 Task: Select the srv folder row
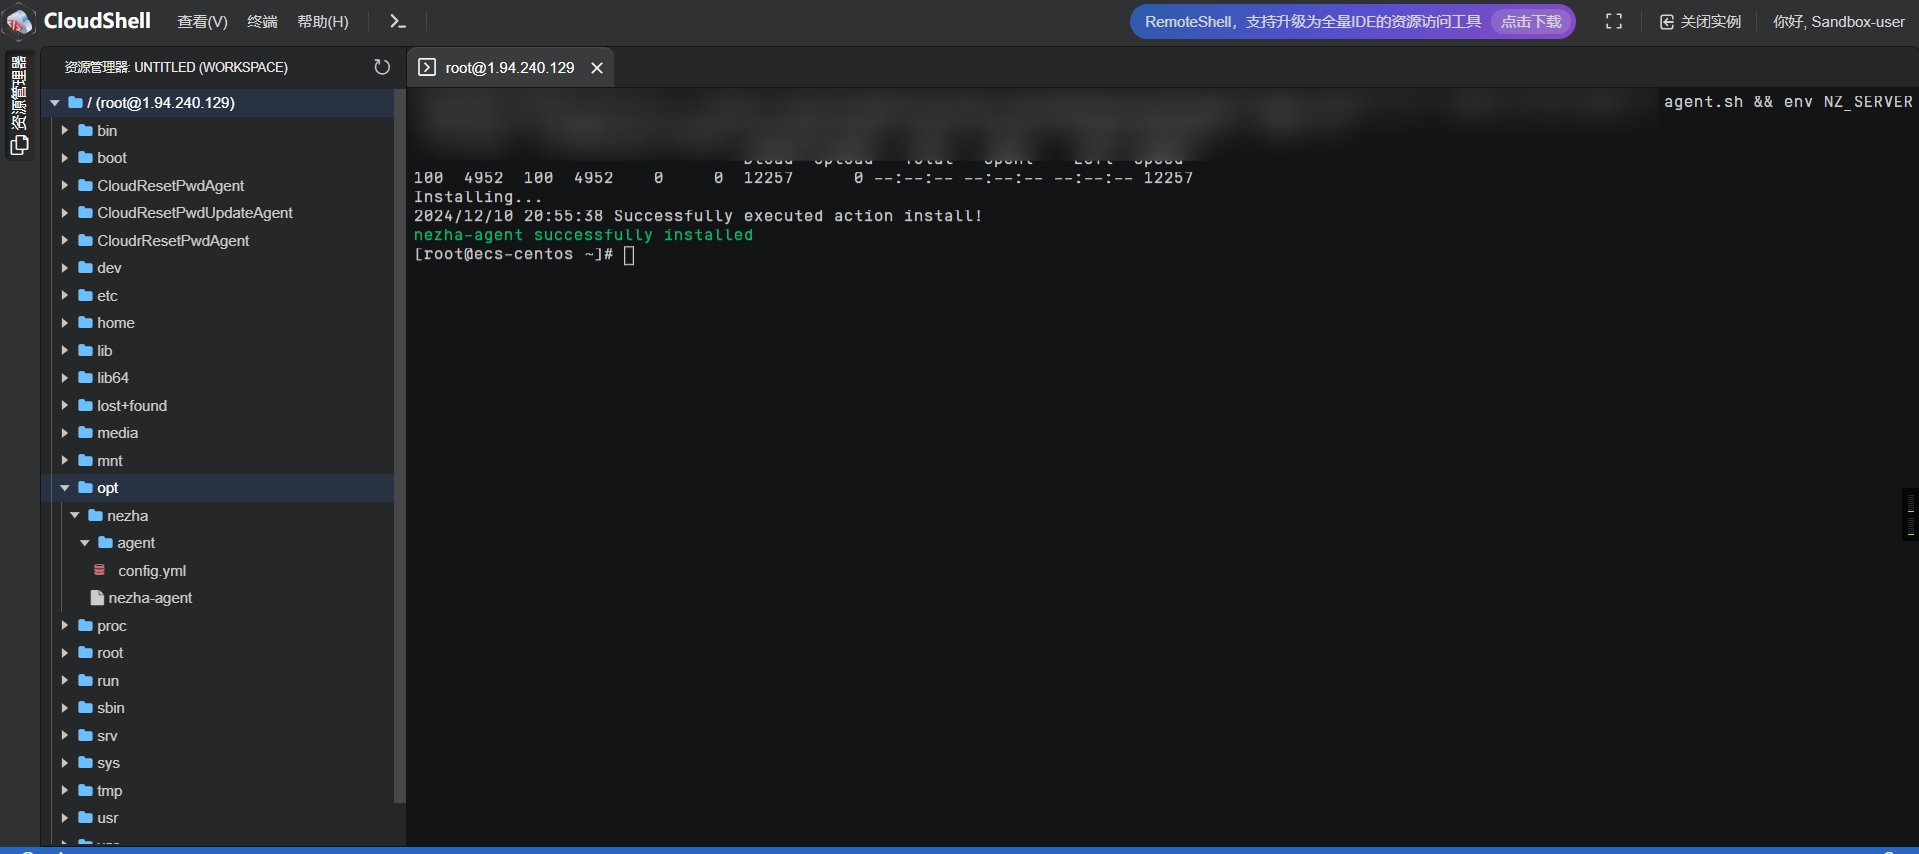218,735
